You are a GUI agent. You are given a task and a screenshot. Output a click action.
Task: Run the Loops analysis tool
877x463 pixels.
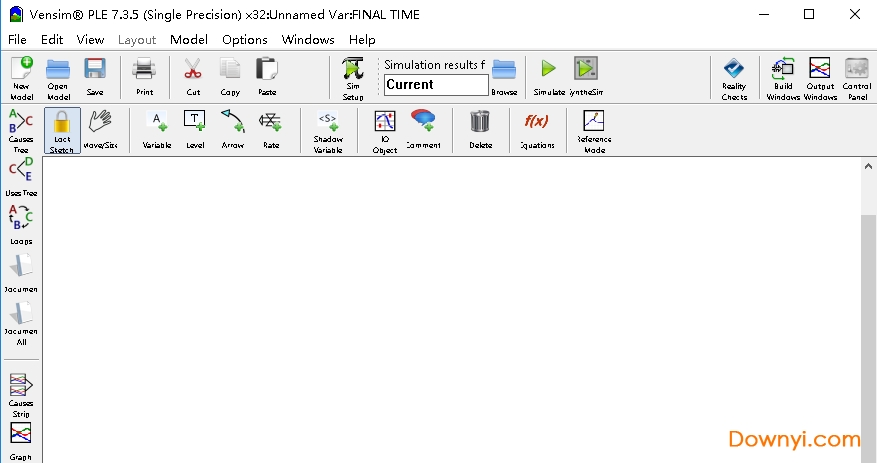tap(20, 224)
